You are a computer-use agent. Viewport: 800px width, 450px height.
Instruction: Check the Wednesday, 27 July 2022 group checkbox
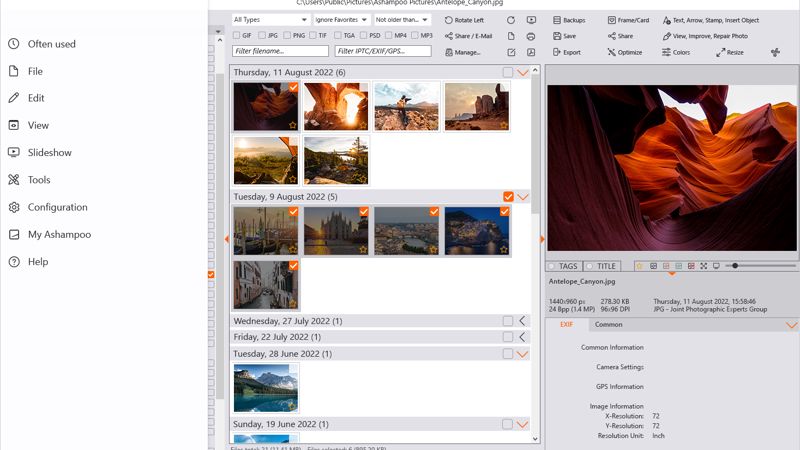508,321
